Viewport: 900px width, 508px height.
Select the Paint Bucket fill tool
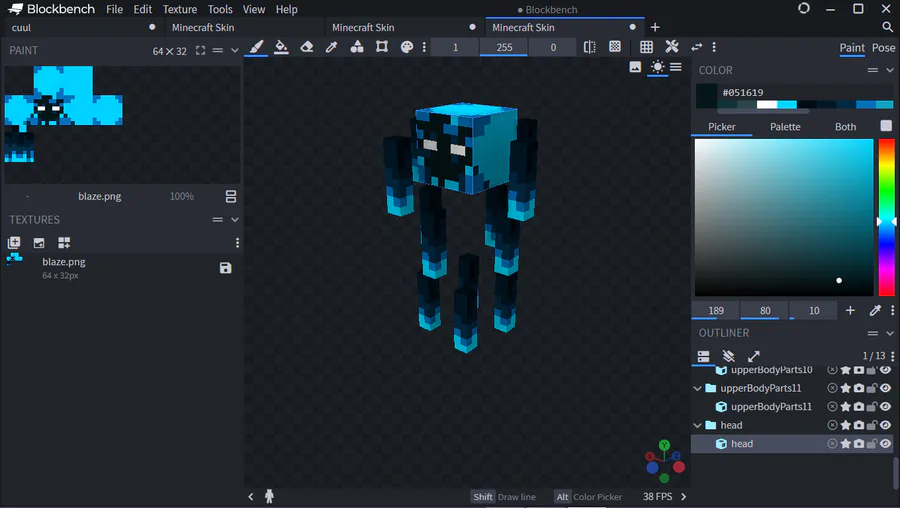[281, 47]
